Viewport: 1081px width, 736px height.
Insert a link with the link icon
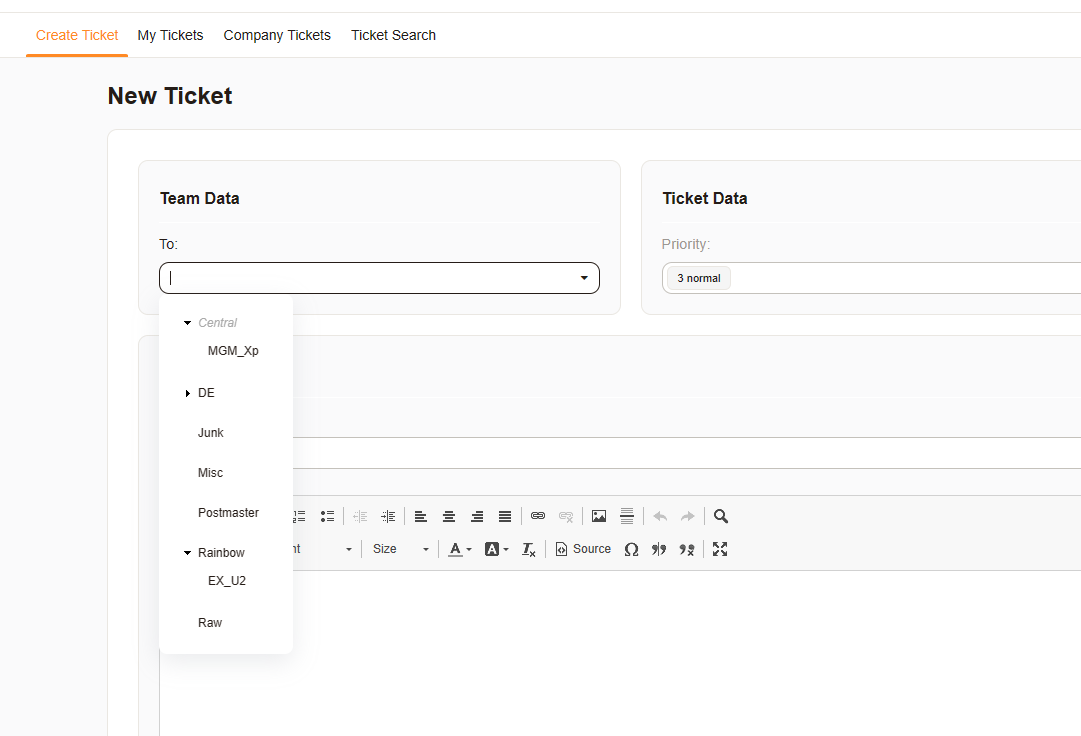pyautogui.click(x=538, y=517)
